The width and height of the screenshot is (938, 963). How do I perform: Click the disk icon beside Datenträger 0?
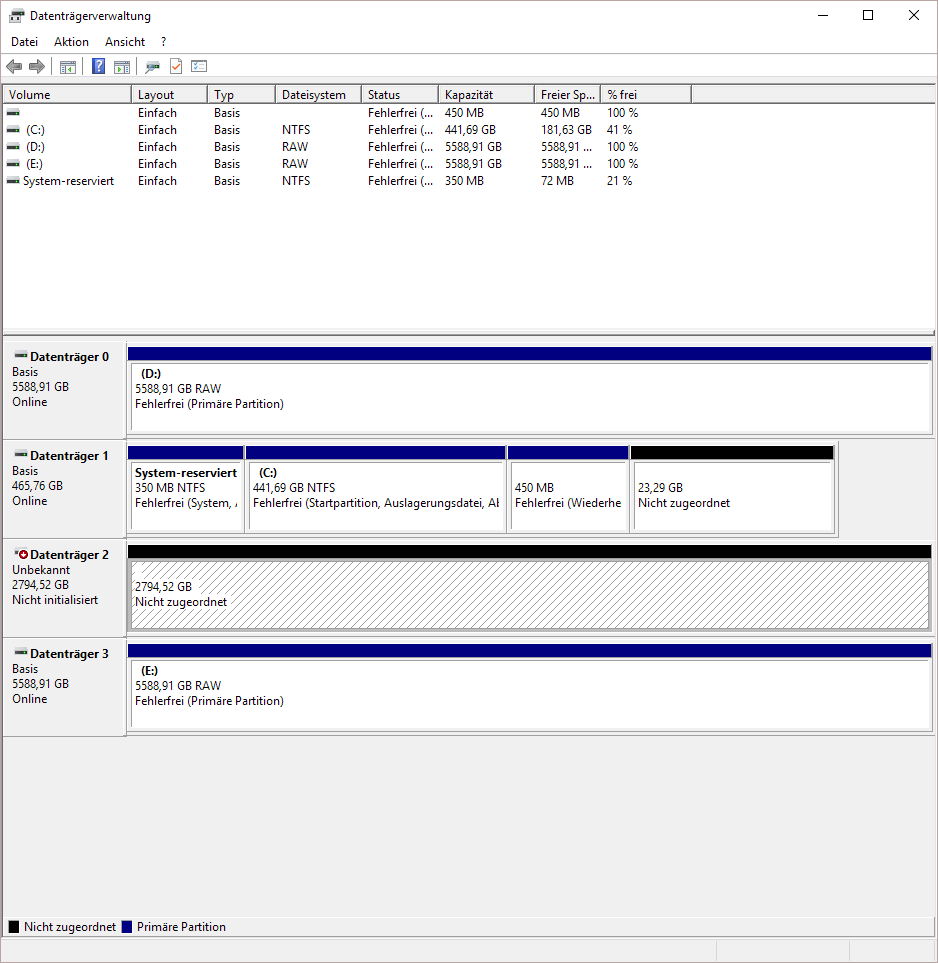[x=21, y=356]
